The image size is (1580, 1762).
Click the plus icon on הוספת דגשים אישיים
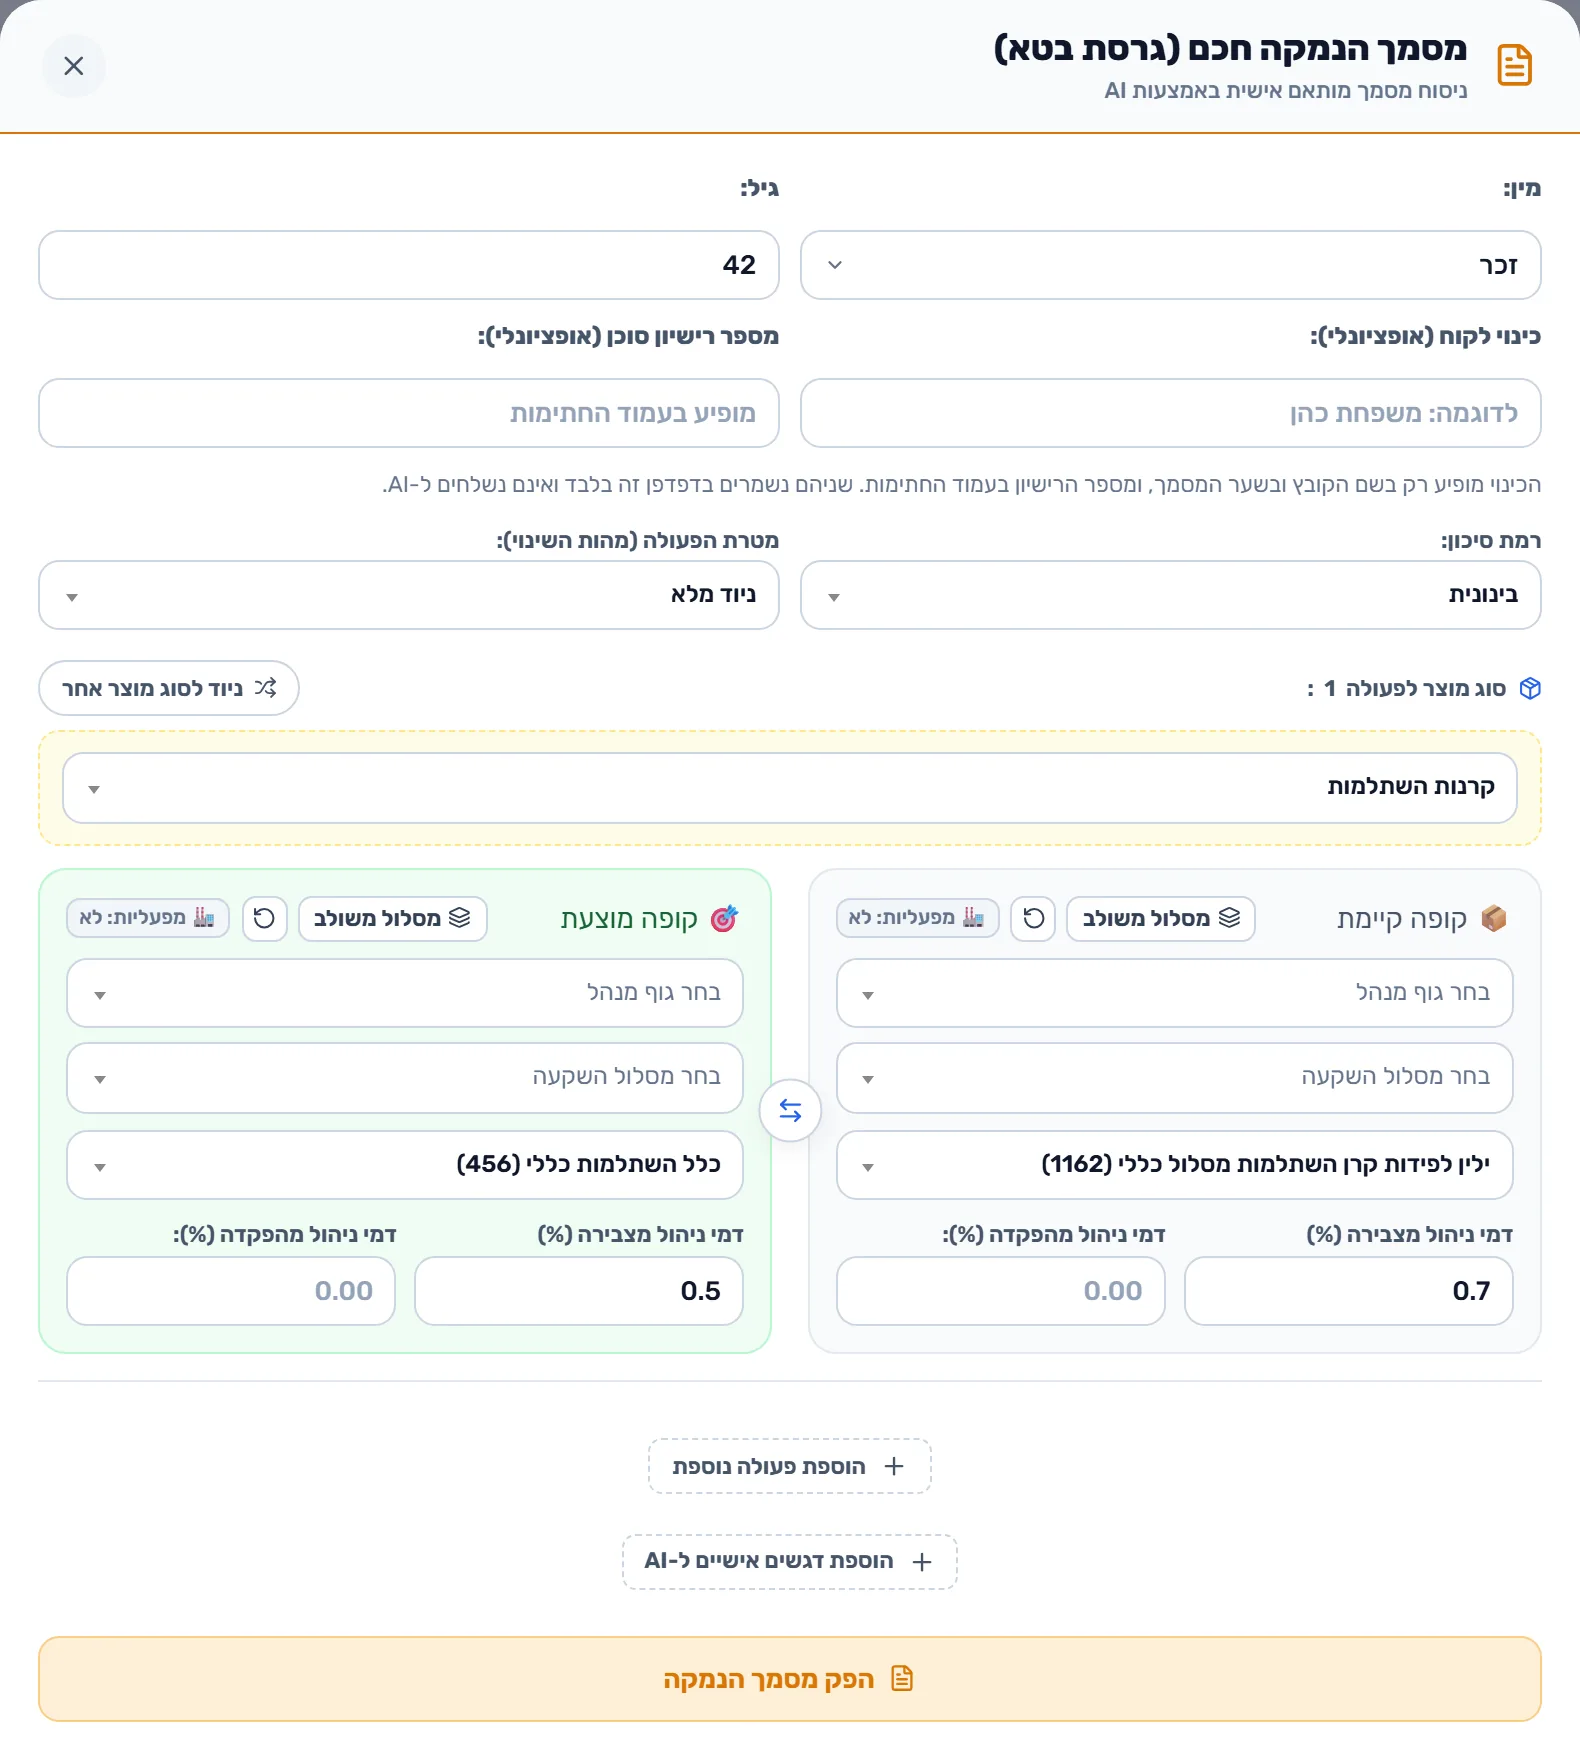(x=922, y=1562)
